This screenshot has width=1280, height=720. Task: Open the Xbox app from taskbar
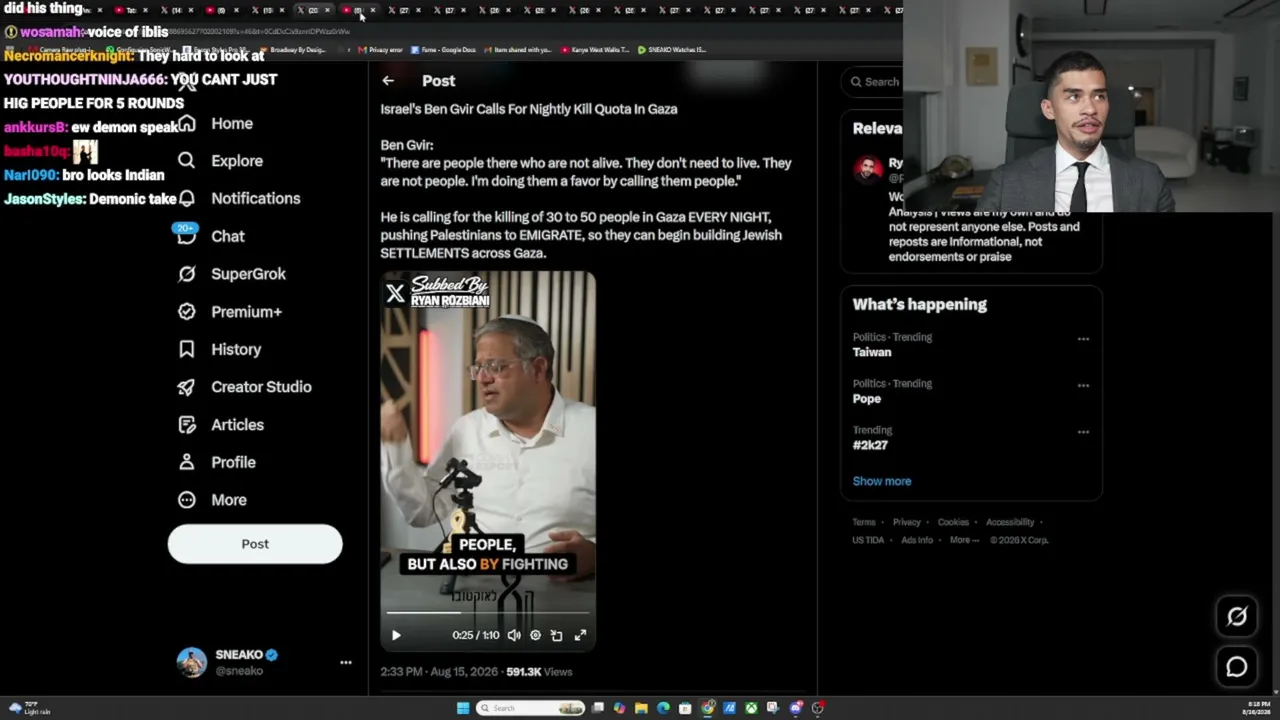coord(751,708)
